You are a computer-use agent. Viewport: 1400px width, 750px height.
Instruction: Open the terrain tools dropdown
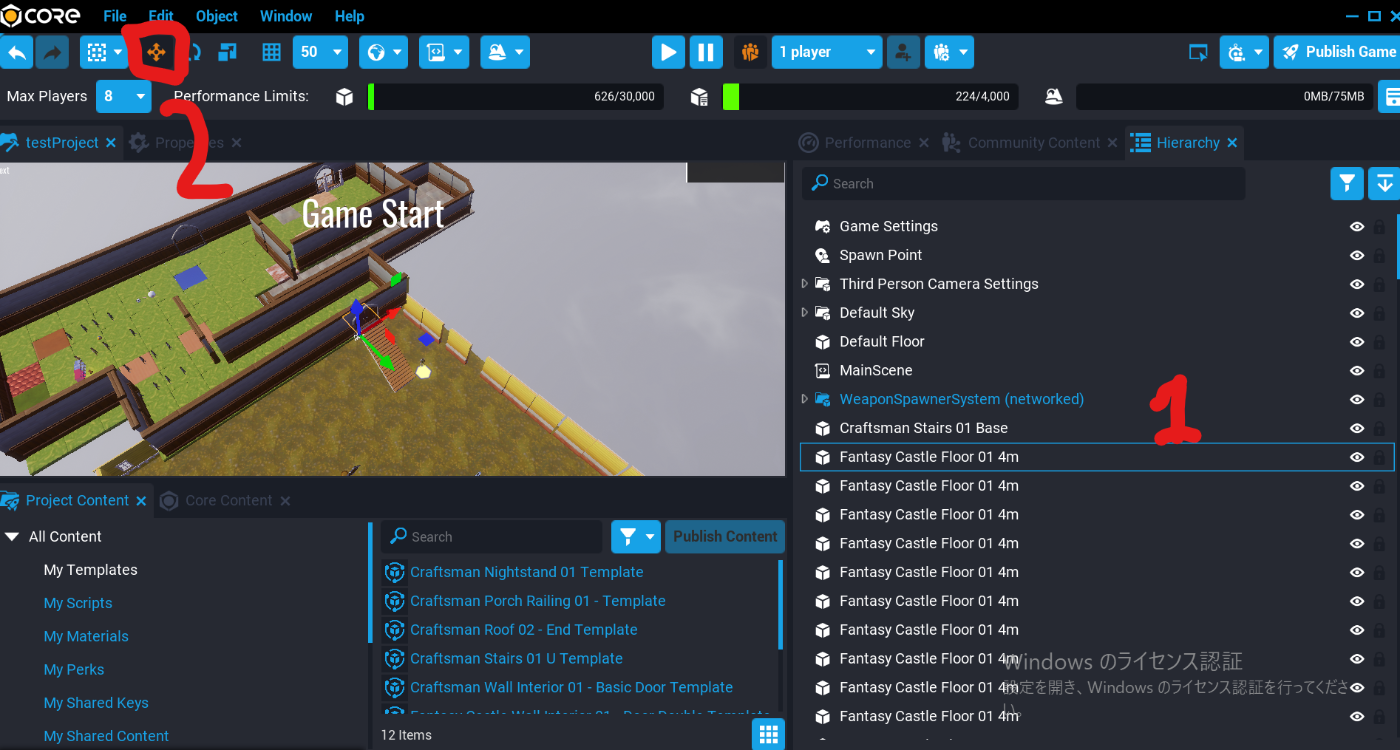click(x=505, y=52)
